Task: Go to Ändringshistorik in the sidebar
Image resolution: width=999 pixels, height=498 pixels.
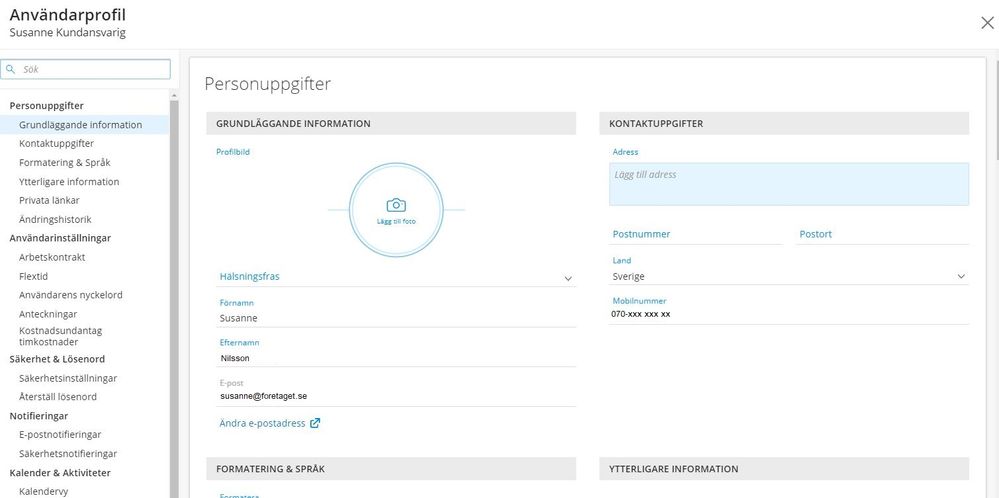Action: [55, 219]
